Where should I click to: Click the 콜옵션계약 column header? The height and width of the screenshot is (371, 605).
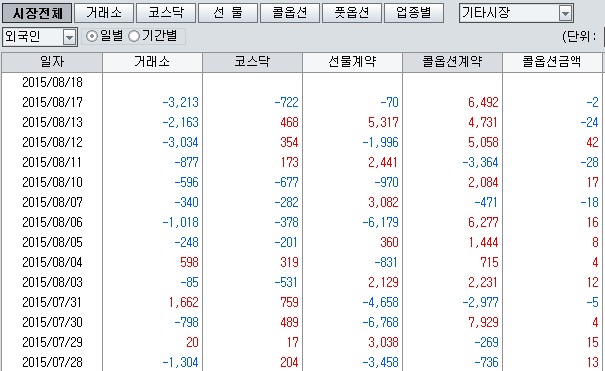[x=452, y=62]
